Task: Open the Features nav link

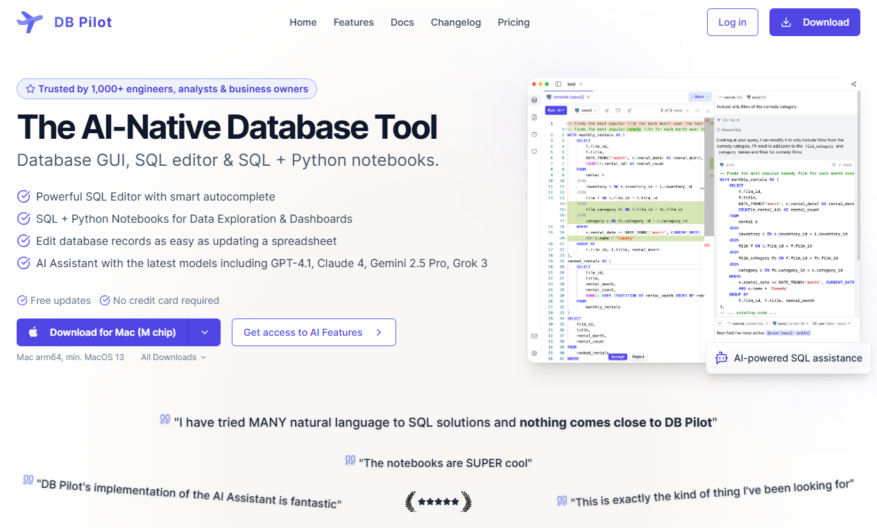Action: (x=353, y=22)
